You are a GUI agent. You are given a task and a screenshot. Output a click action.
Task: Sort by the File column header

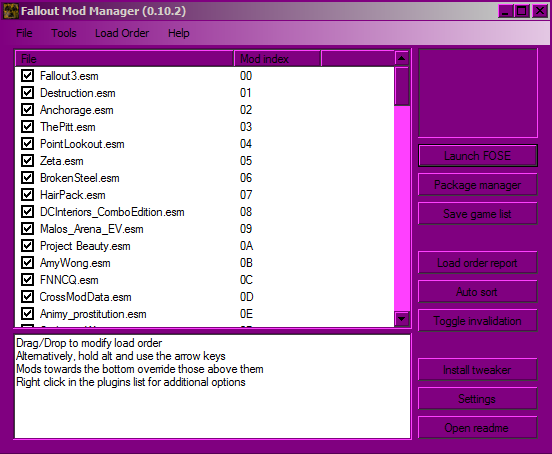click(125, 59)
